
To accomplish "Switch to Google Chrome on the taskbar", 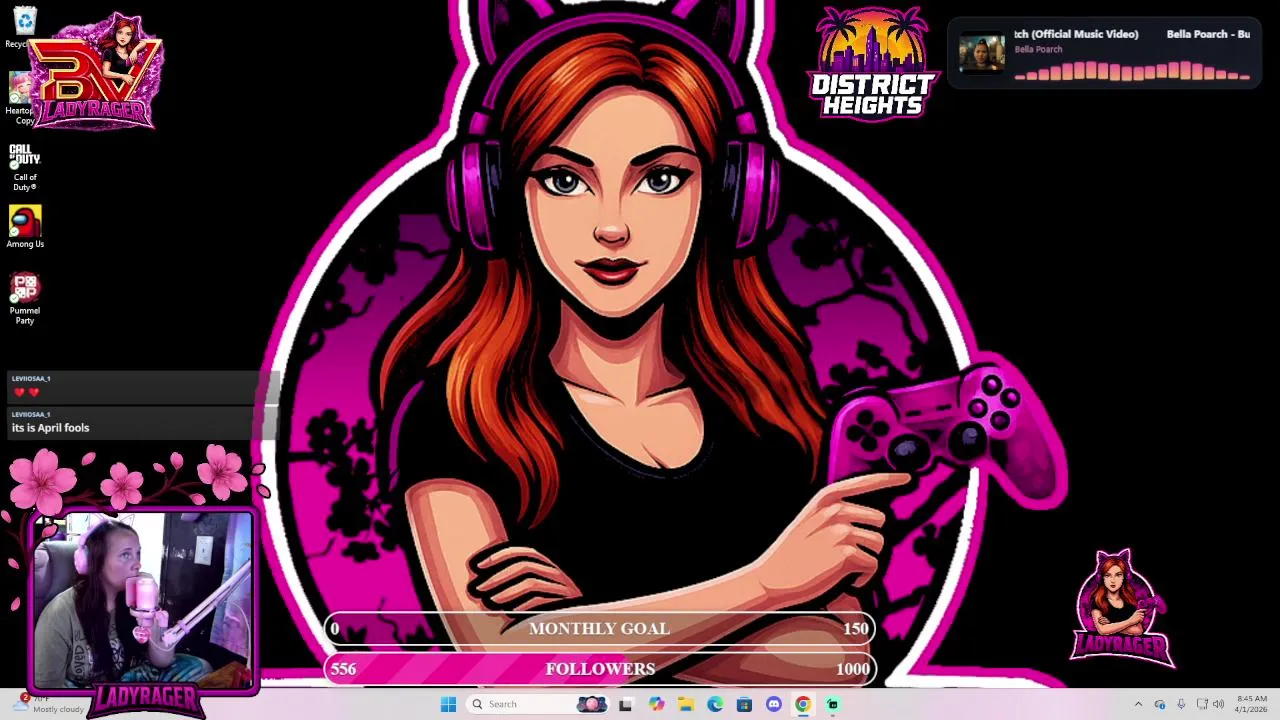I will click(803, 704).
